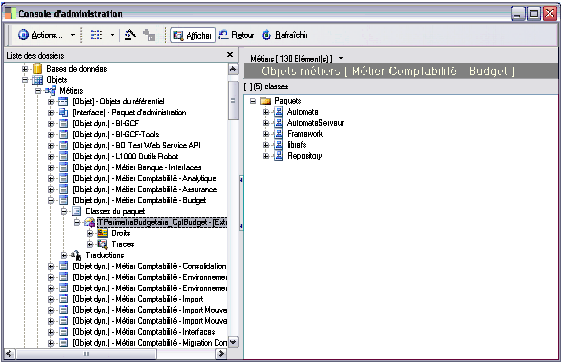The height and width of the screenshot is (363, 564).
Task: Collapse the Objets tree node
Action: 25,80
